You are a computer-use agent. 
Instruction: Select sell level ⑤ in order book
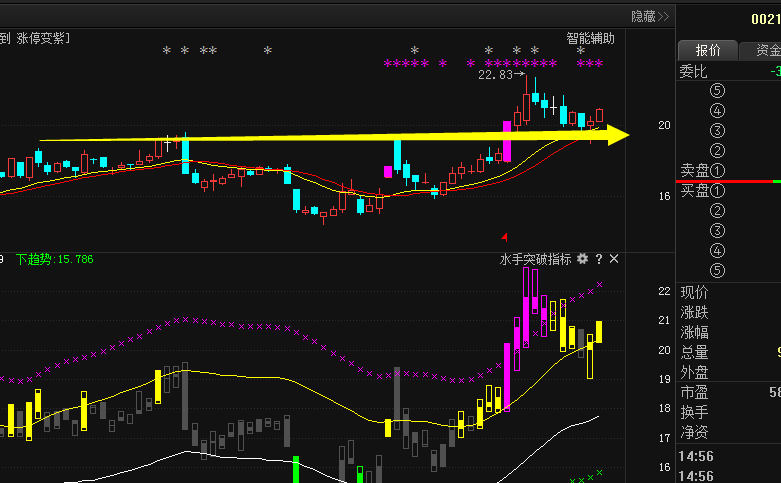click(x=716, y=90)
